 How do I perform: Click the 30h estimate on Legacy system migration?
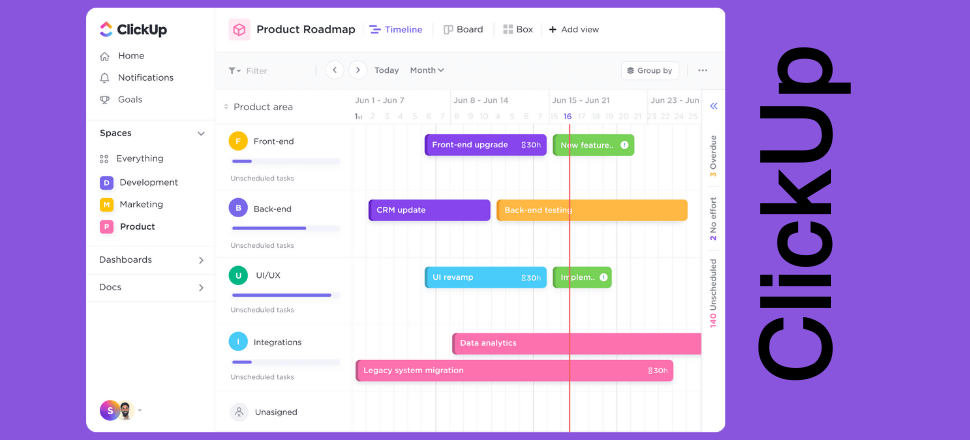point(658,371)
